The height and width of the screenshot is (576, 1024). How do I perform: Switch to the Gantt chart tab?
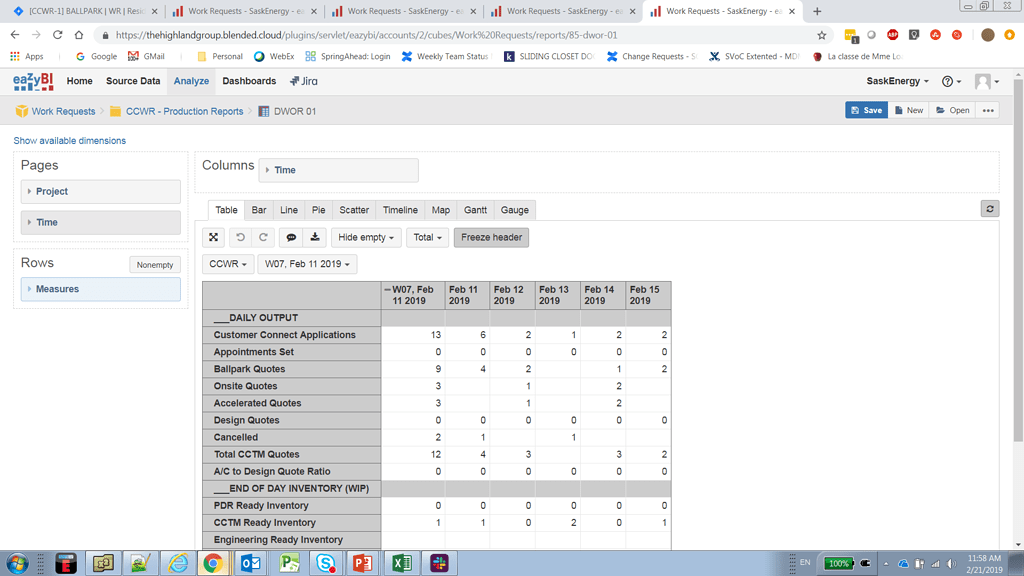475,210
